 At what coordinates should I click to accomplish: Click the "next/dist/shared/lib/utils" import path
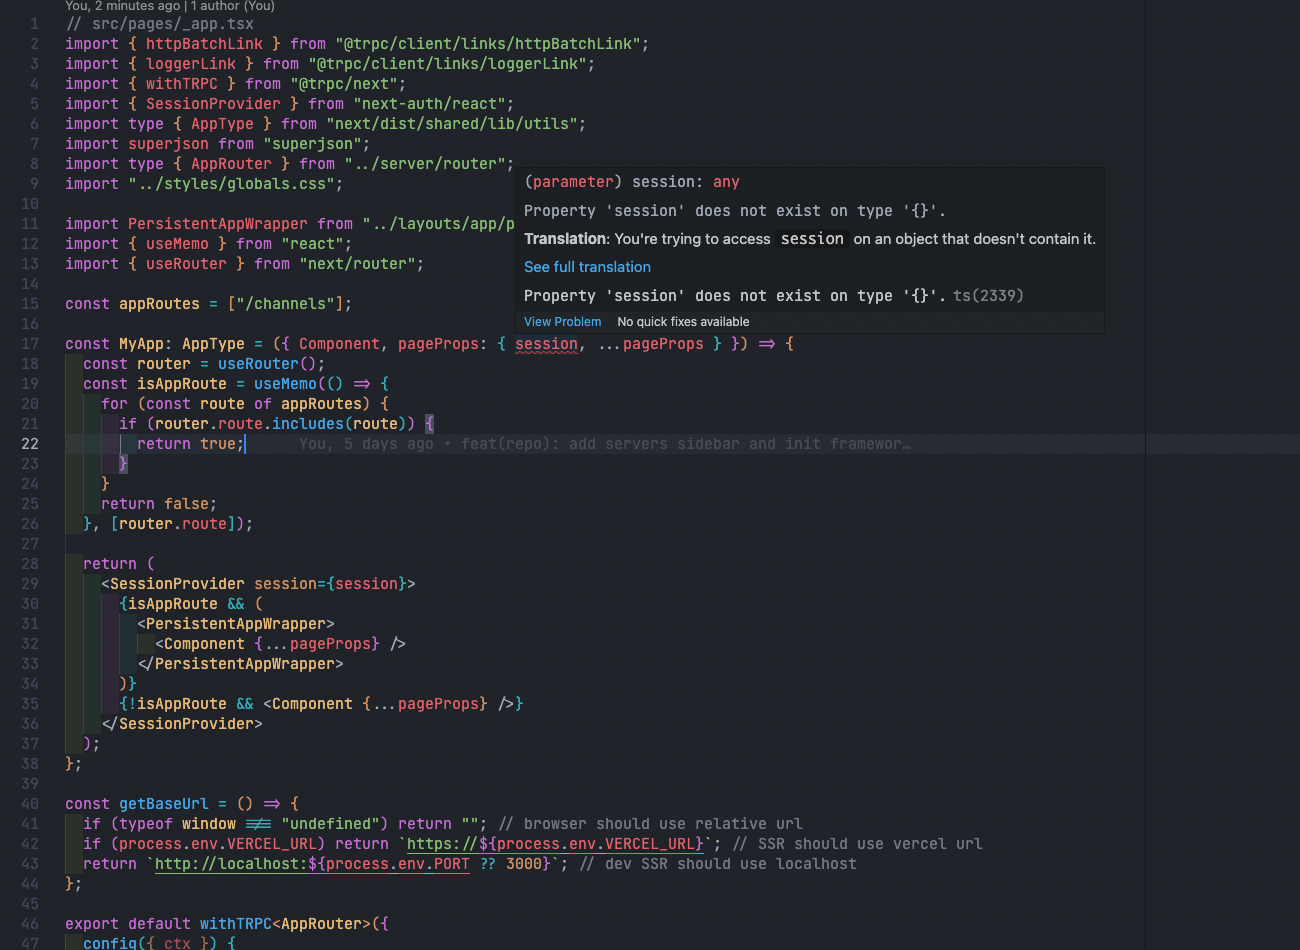coord(452,124)
